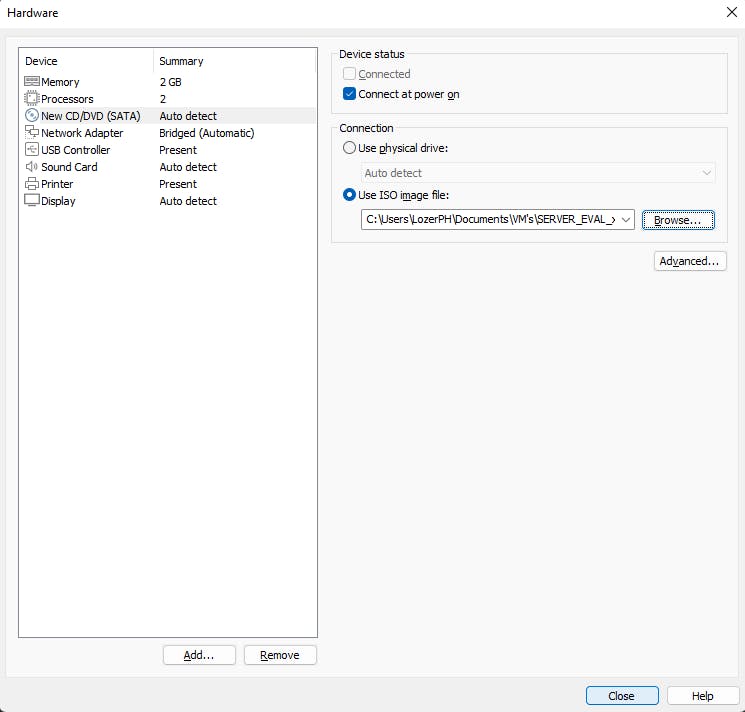
Task: Click Present summary in USB Controller row
Action: tap(178, 150)
